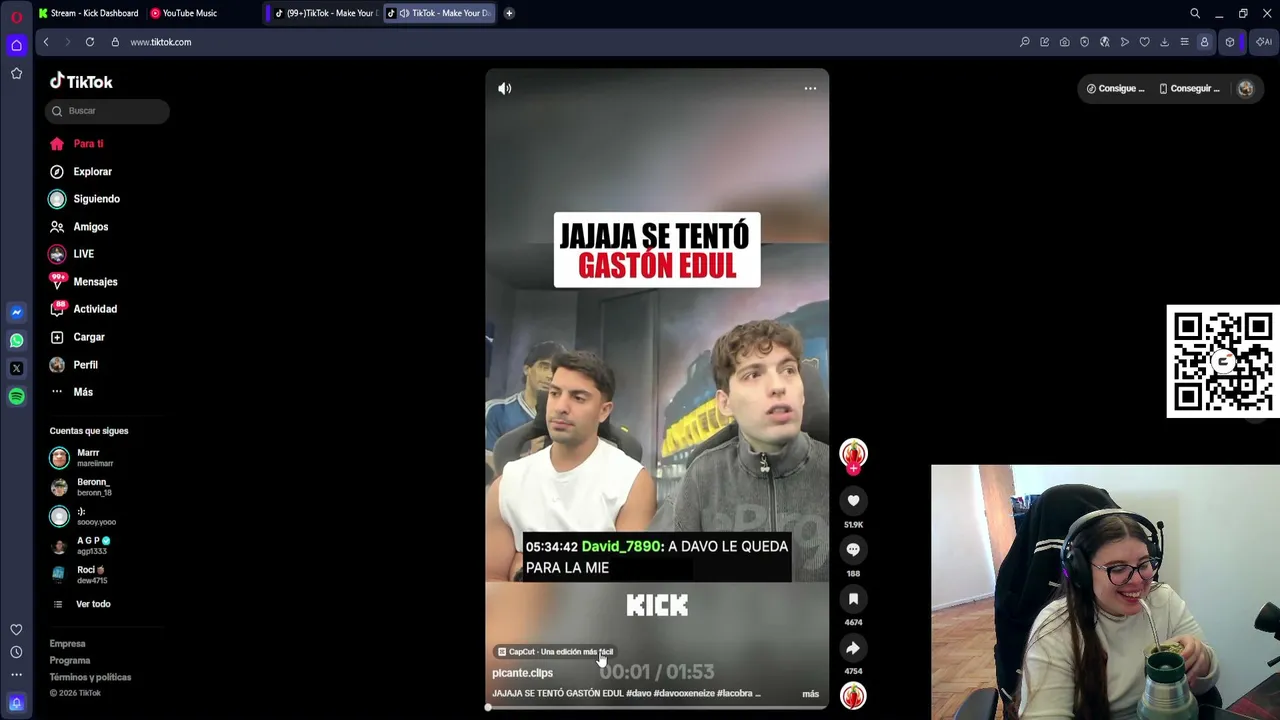
Task: Bookmark the video to favorites
Action: (x=853, y=598)
